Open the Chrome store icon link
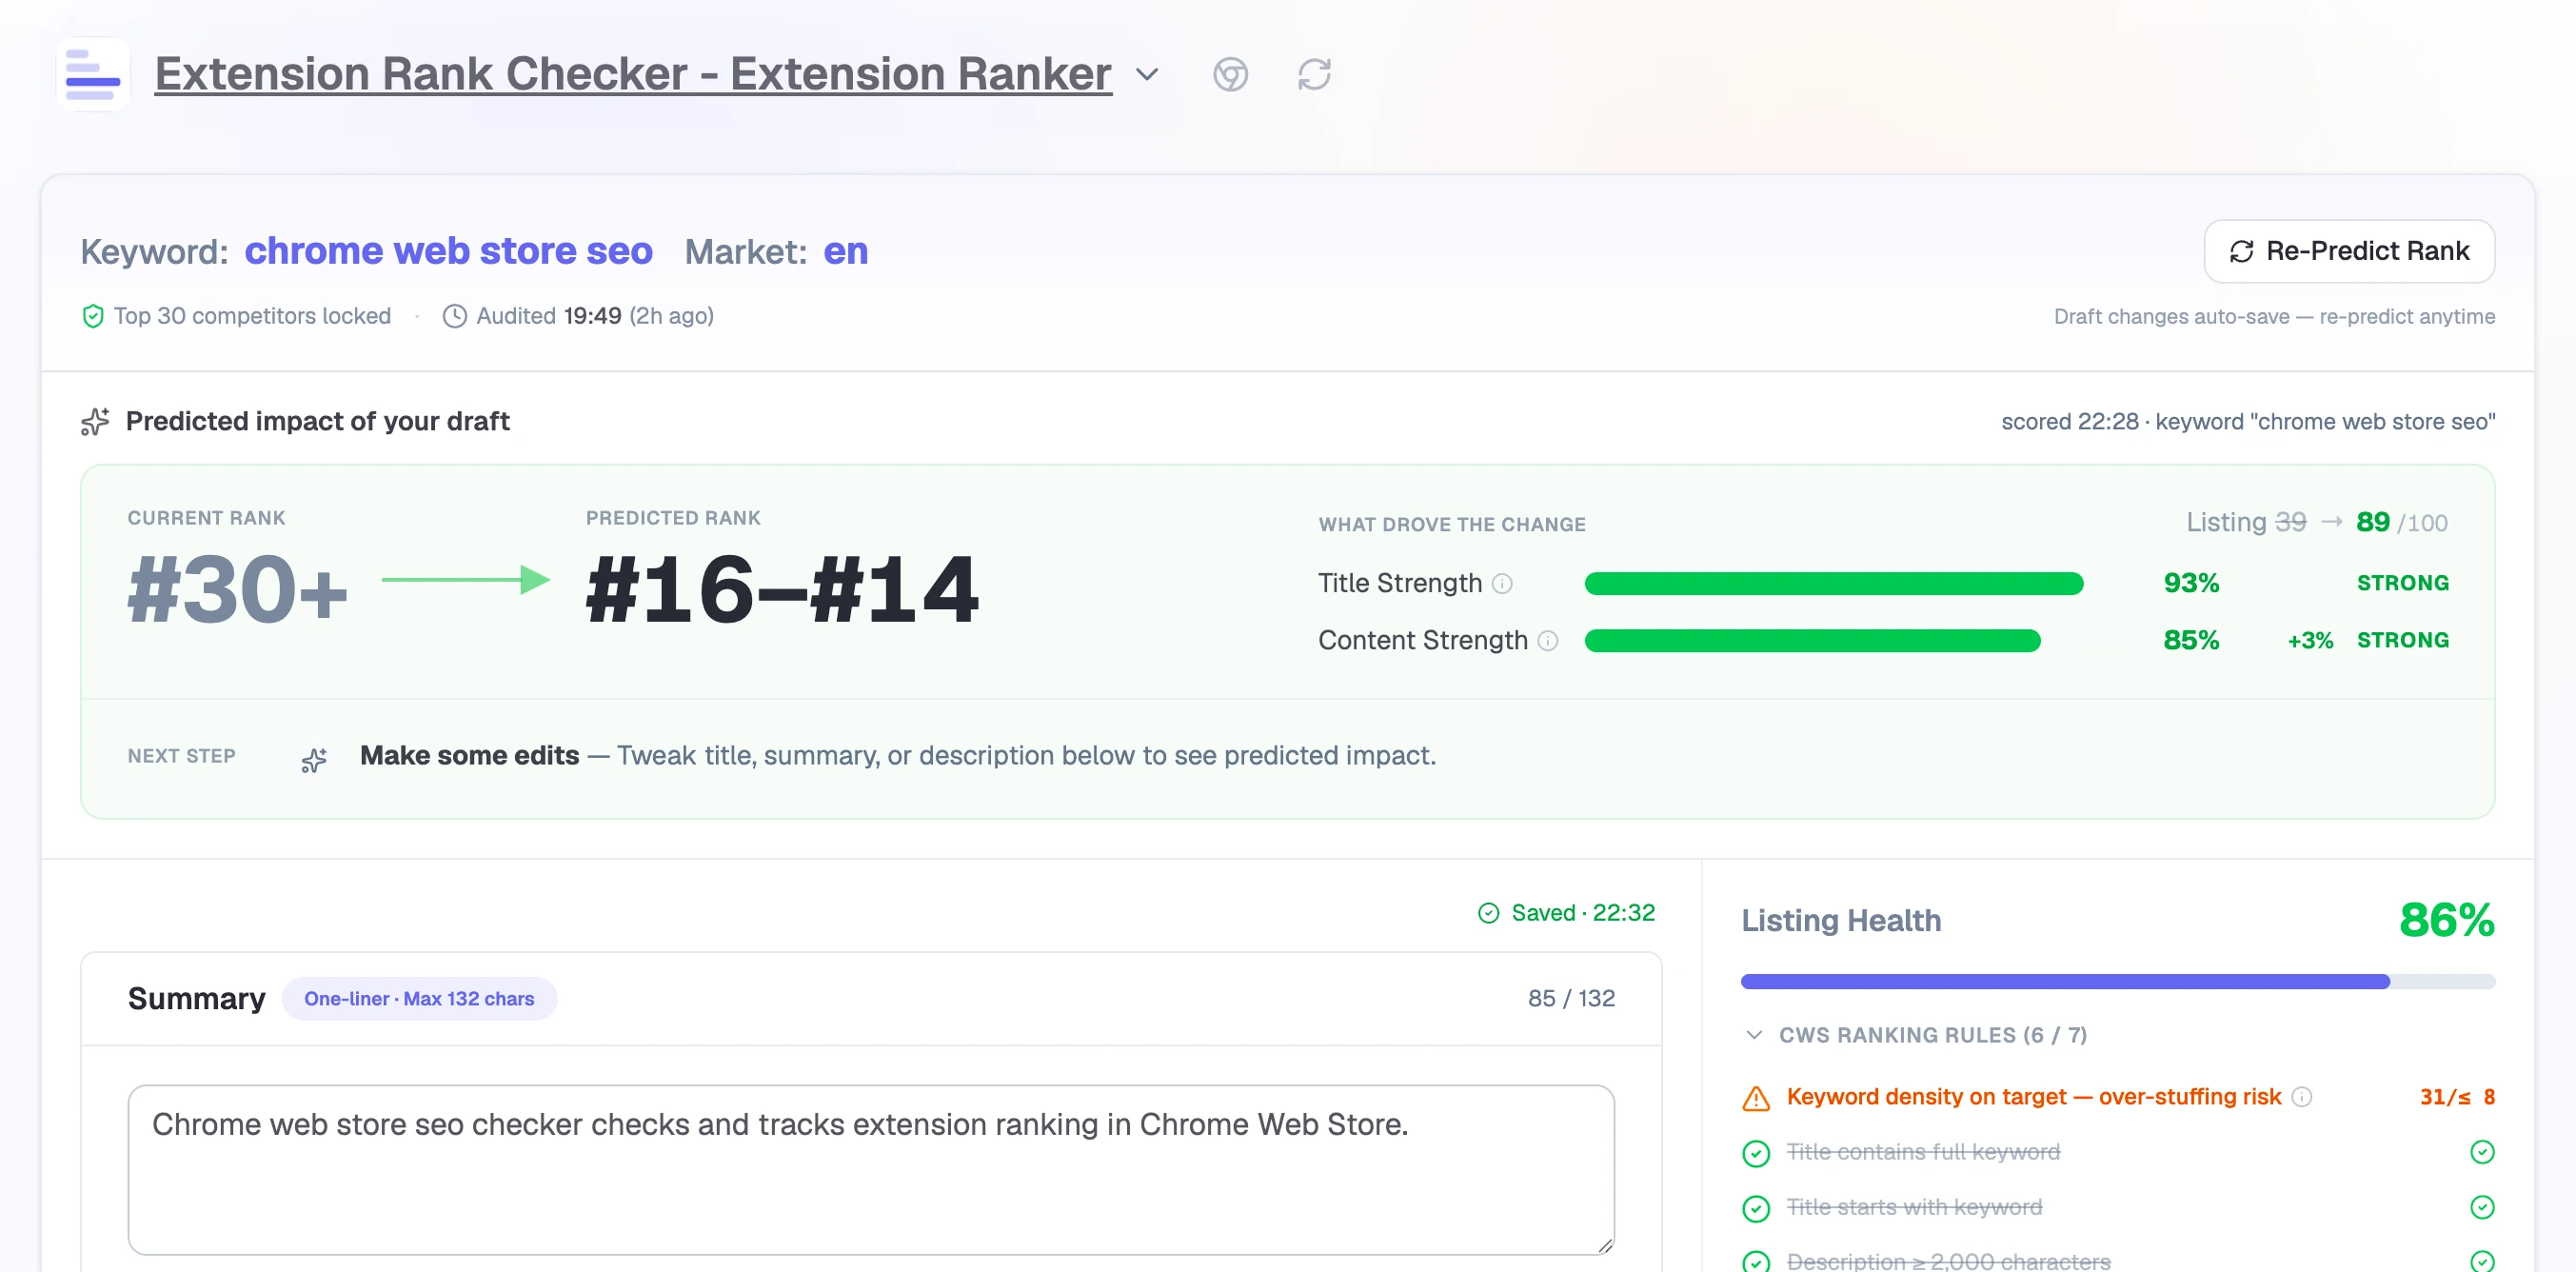Viewport: 2576px width, 1272px height. (1230, 75)
